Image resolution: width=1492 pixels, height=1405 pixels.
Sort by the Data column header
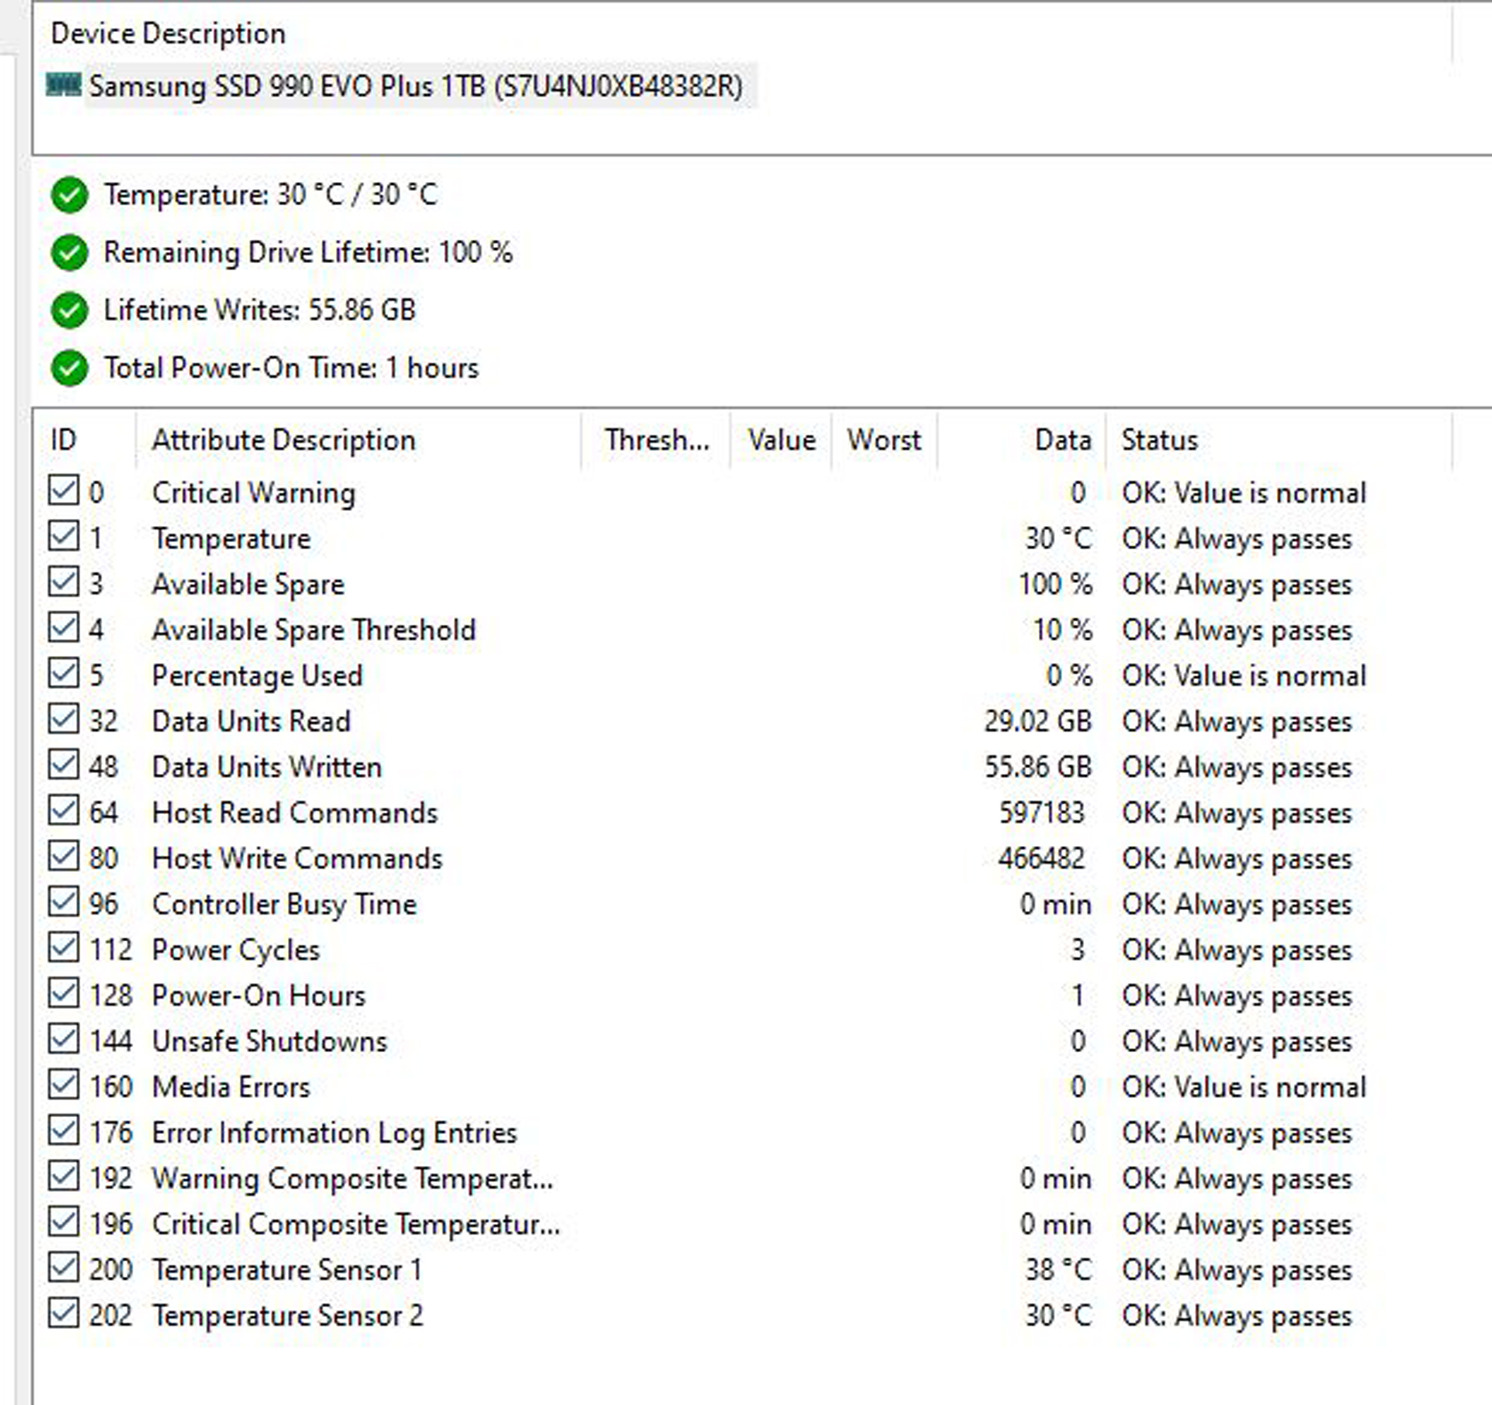[1022, 440]
